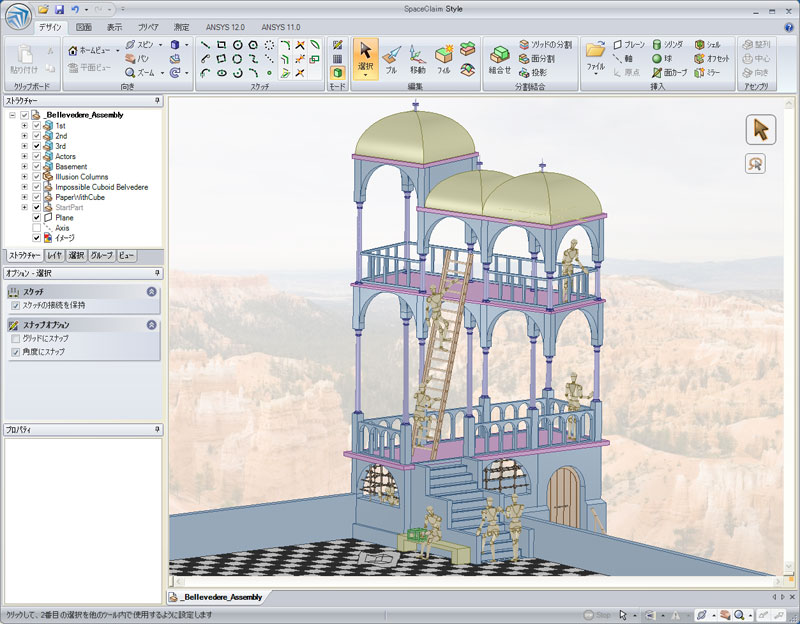Activate the プル (Pull) tool
The width and height of the screenshot is (800, 624).
click(391, 58)
